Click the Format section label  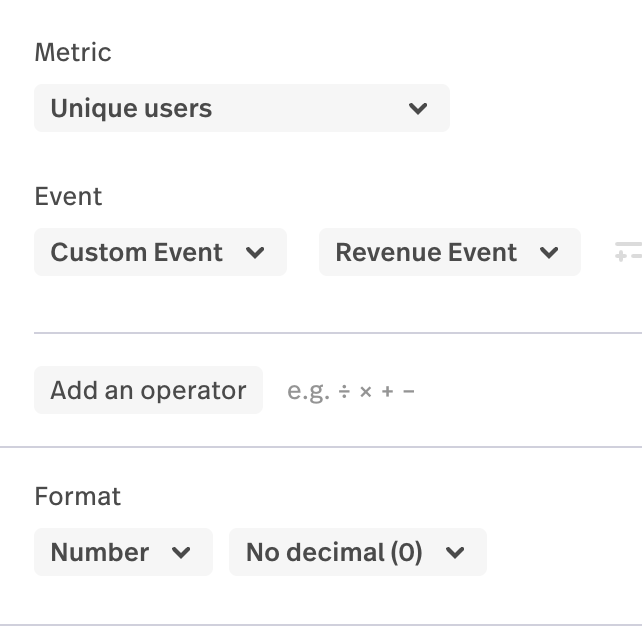pyautogui.click(x=77, y=496)
